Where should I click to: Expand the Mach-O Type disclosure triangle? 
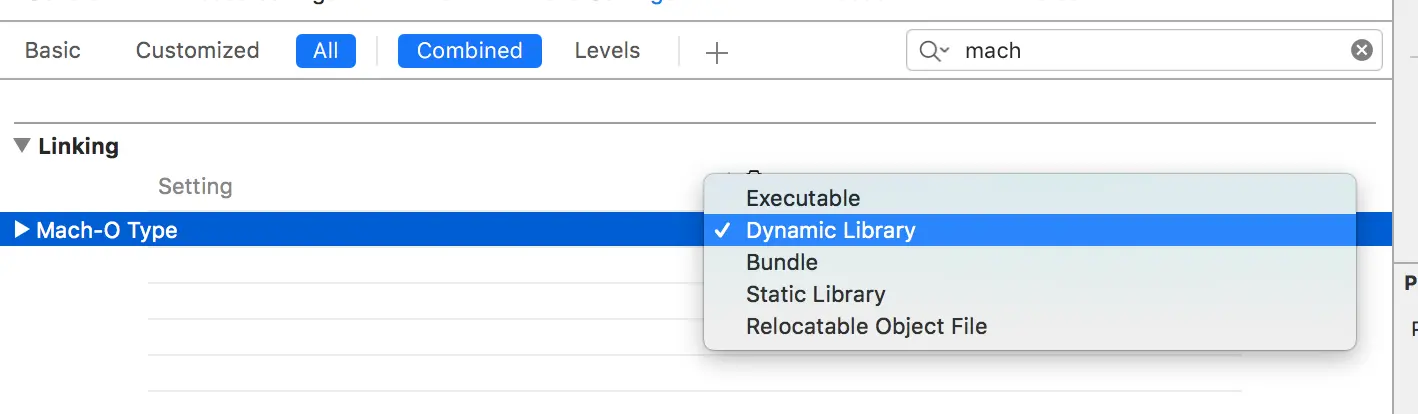click(x=22, y=230)
